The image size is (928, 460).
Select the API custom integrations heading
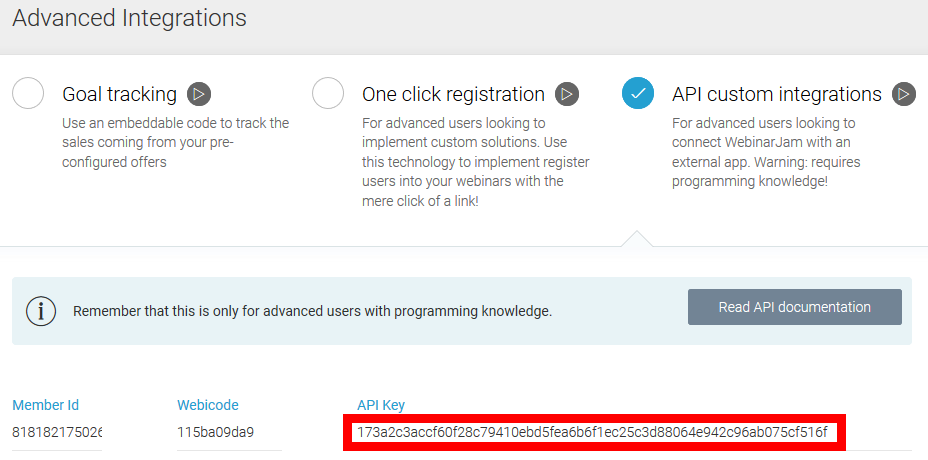tap(776, 94)
